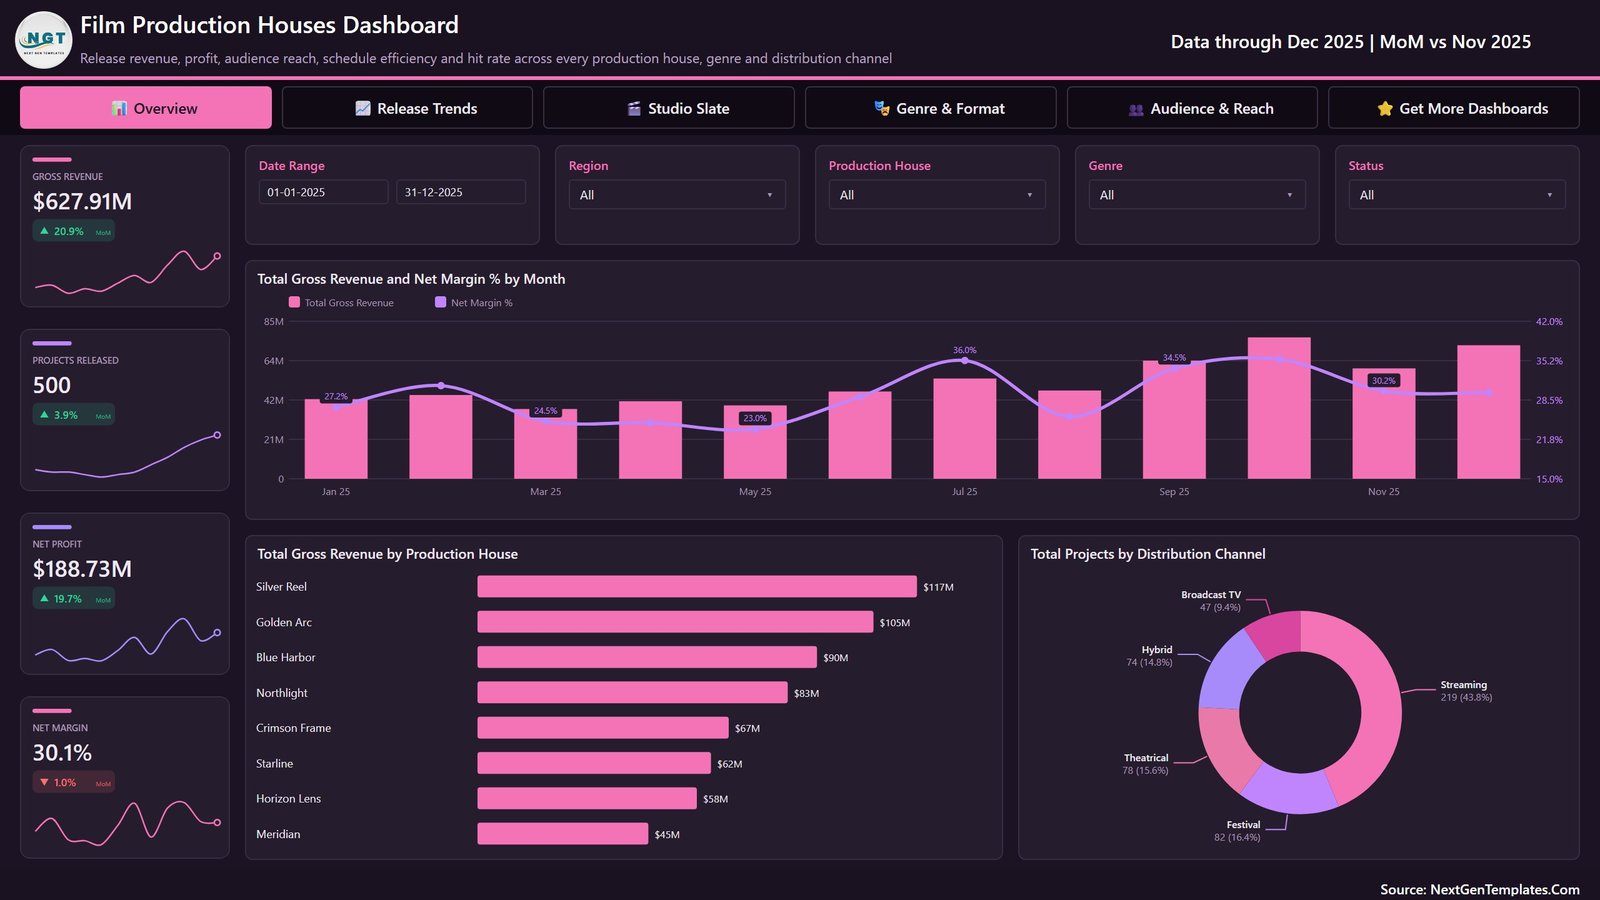
Task: Expand the Region dropdown
Action: pos(677,195)
